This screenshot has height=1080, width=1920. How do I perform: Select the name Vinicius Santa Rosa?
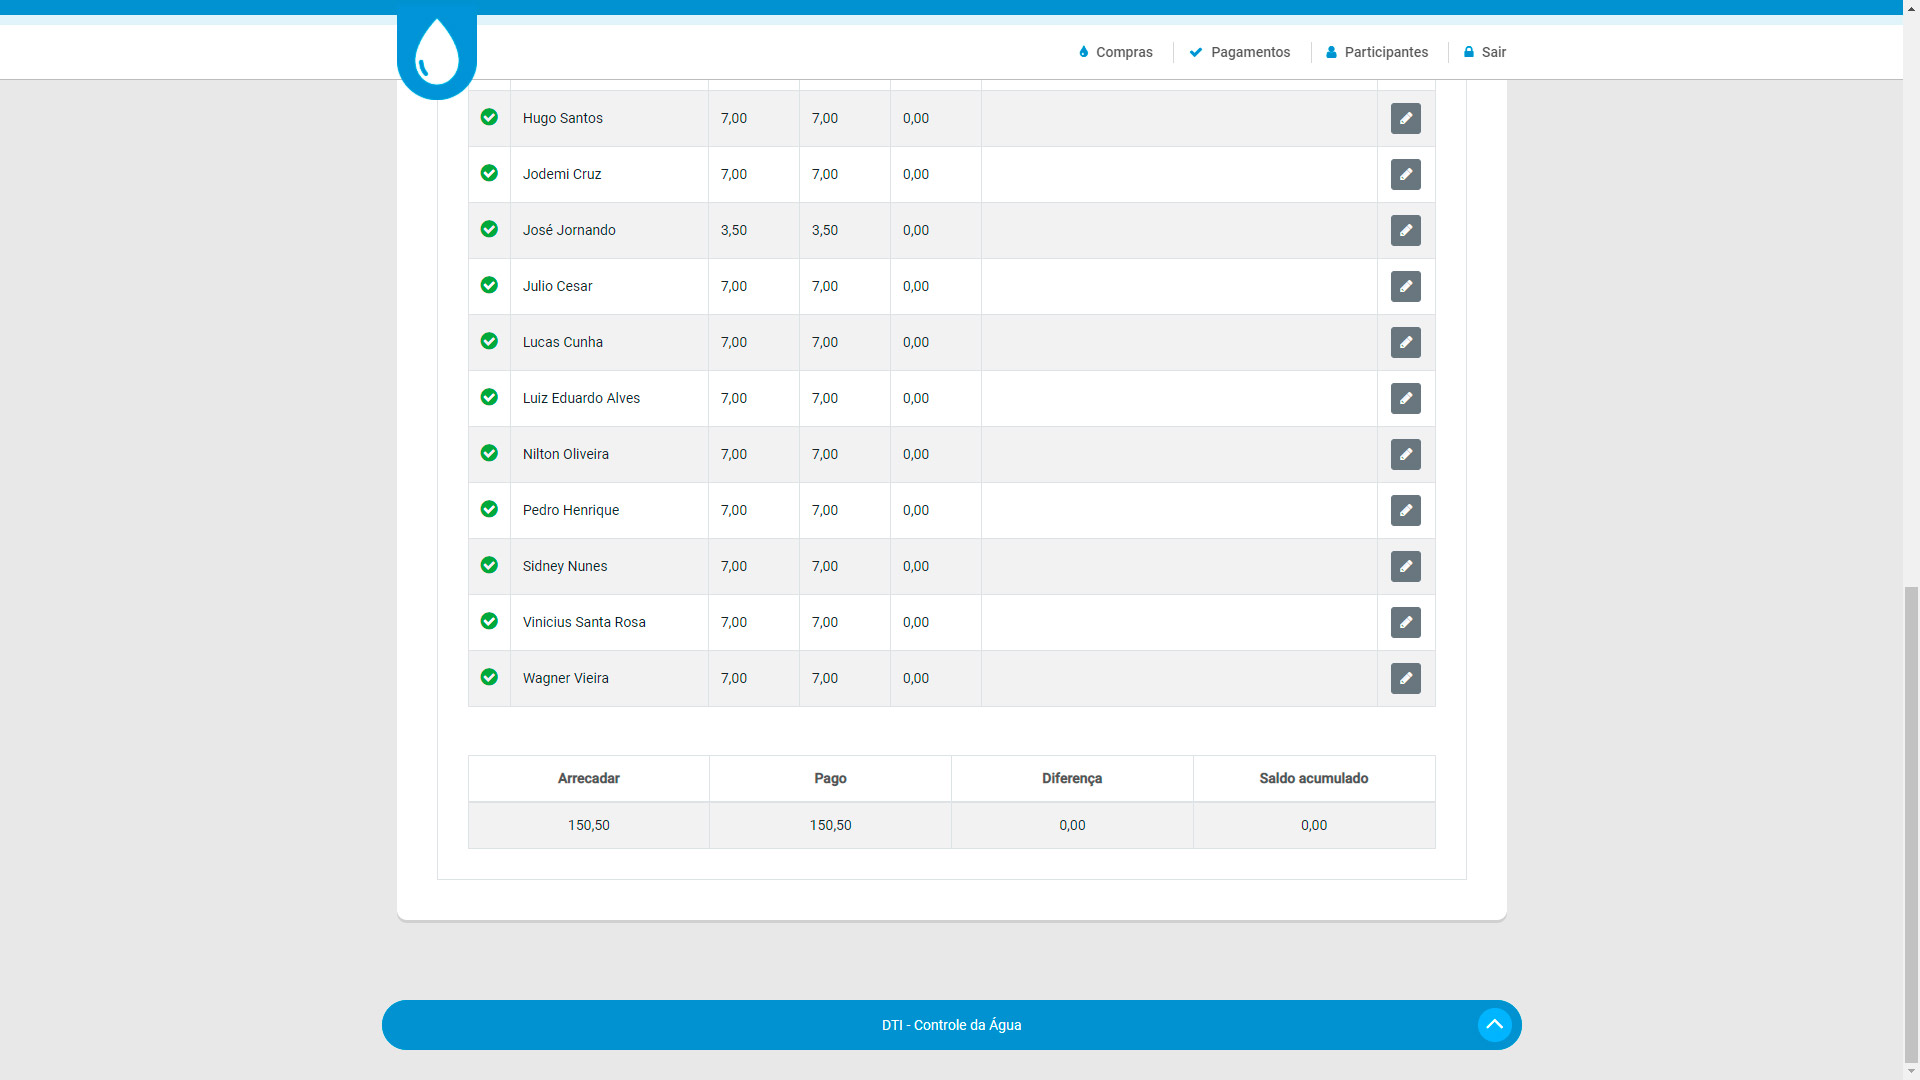pyautogui.click(x=584, y=622)
